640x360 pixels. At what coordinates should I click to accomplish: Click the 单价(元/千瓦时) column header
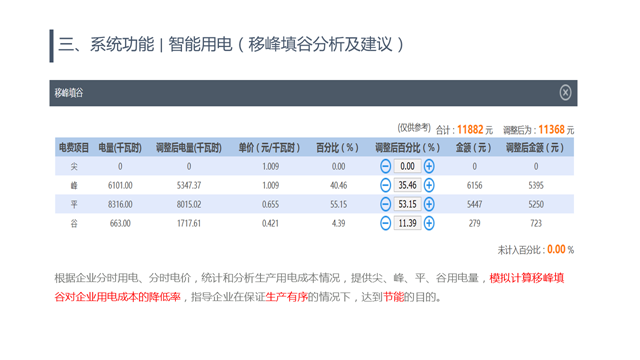[x=270, y=148]
